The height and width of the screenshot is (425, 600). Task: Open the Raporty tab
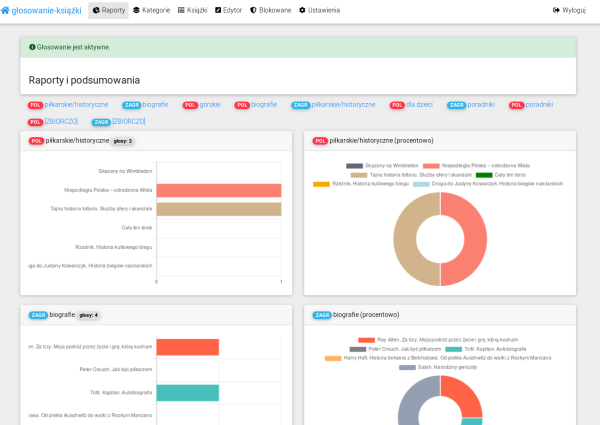tap(107, 10)
